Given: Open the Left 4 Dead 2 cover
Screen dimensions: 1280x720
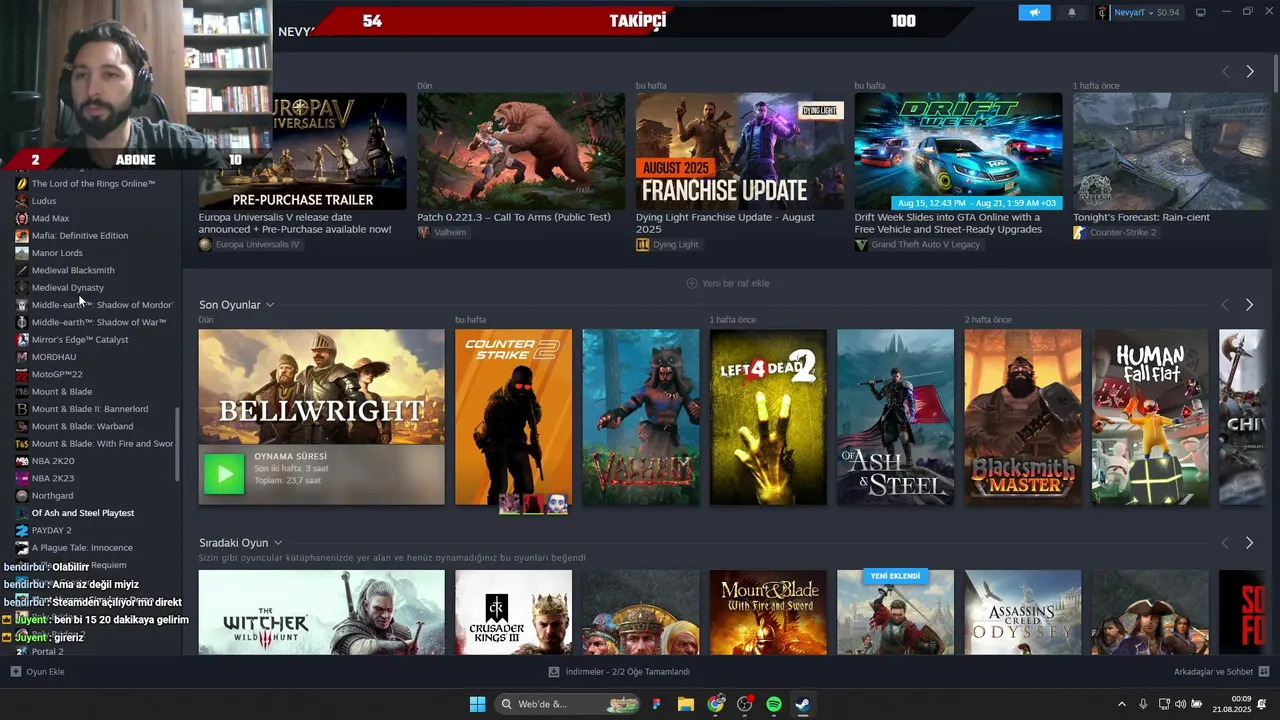Looking at the screenshot, I should coord(768,417).
